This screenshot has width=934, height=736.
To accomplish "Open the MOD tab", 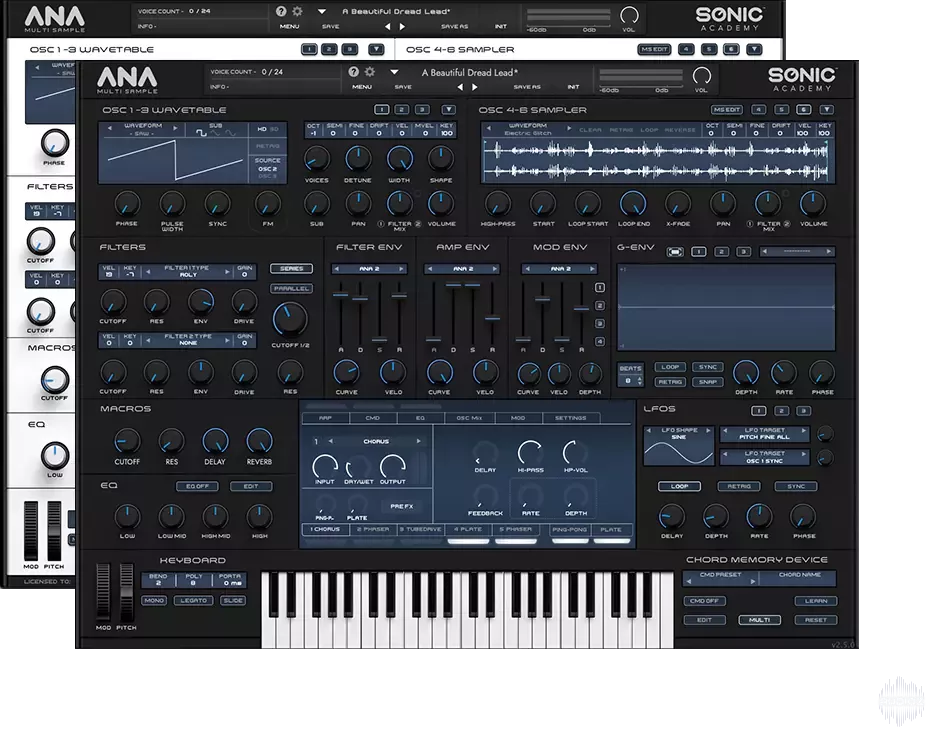I will (518, 418).
